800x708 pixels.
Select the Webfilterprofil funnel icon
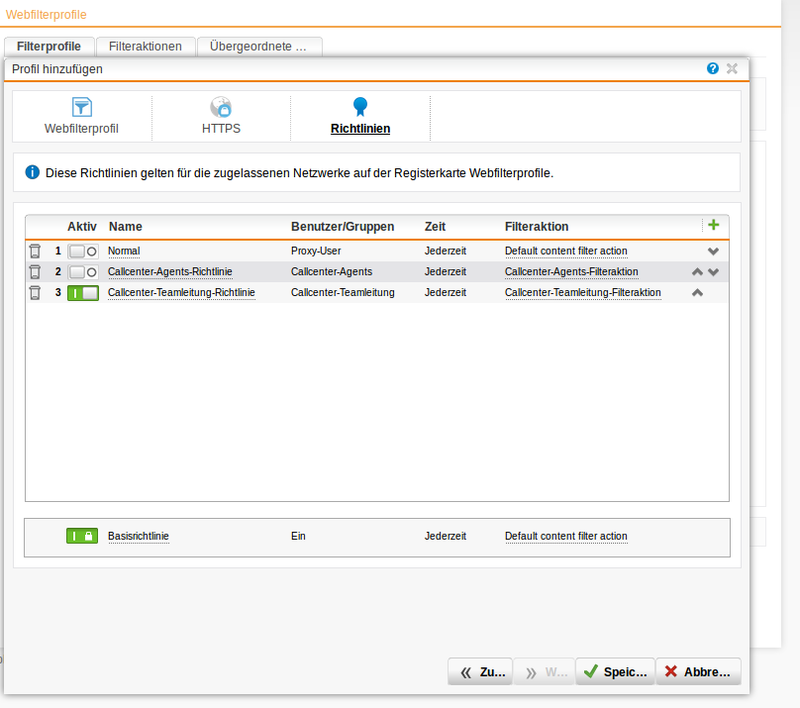tap(81, 108)
